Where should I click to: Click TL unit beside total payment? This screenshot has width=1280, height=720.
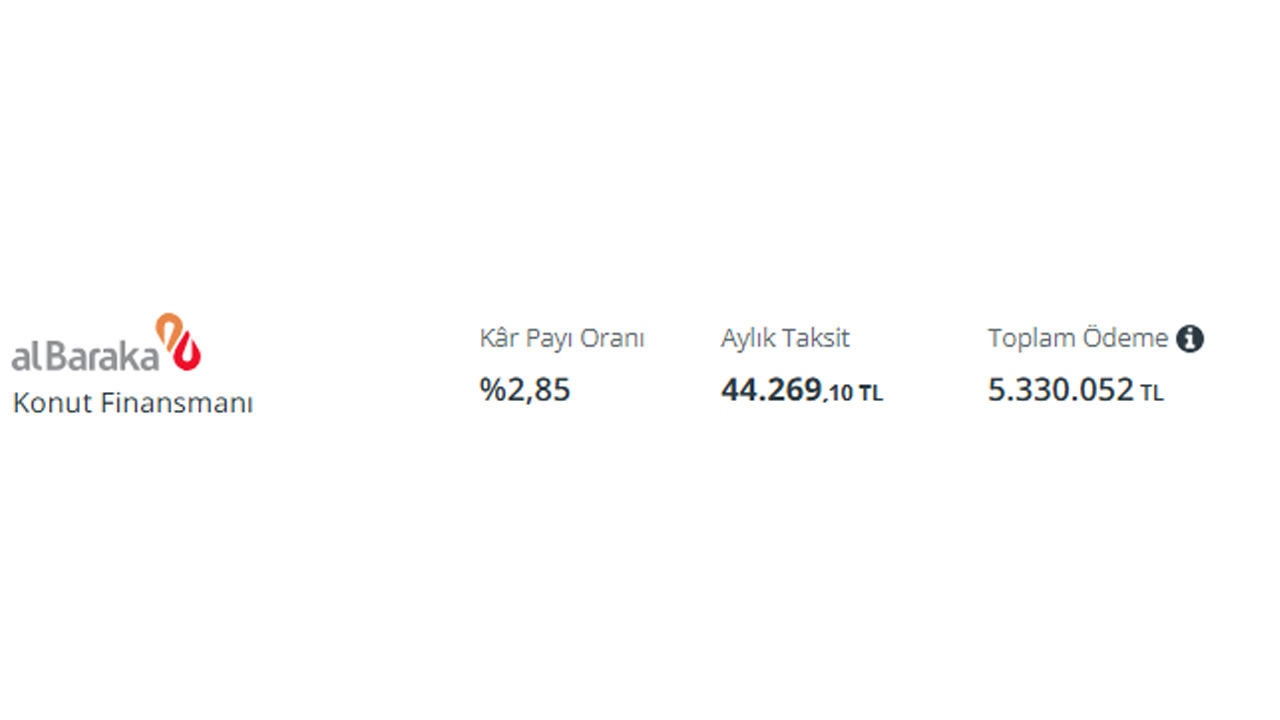pyautogui.click(x=1152, y=394)
